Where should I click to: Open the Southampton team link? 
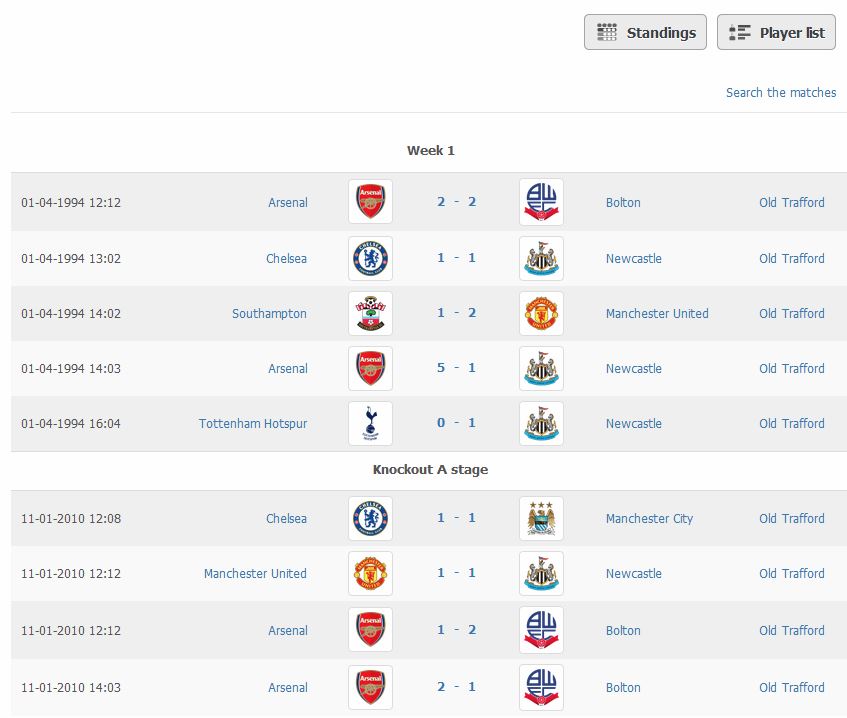pyautogui.click(x=269, y=313)
